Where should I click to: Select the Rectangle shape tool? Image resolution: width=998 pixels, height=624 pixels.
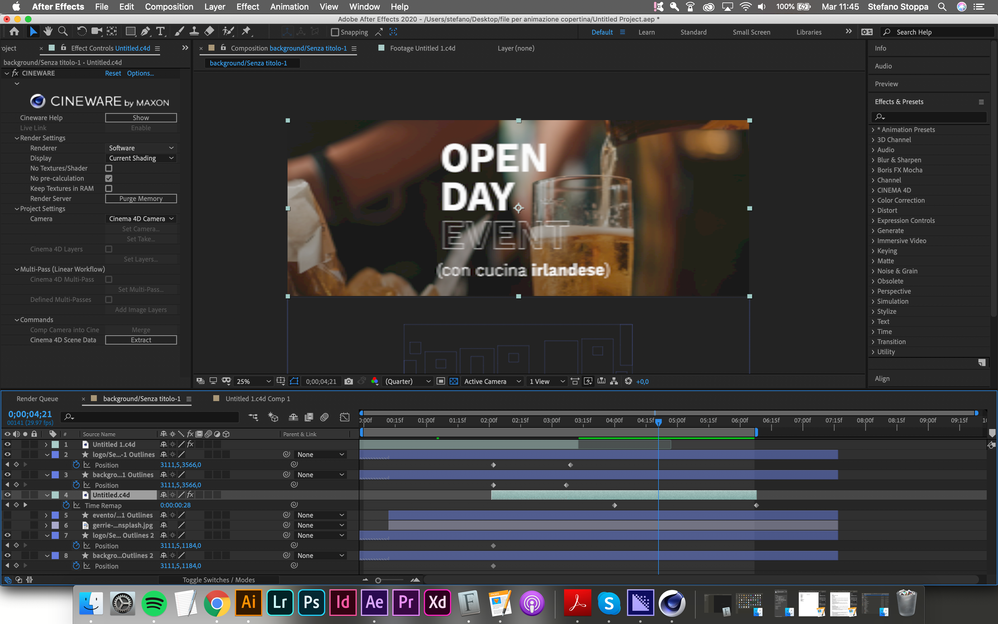coord(130,31)
